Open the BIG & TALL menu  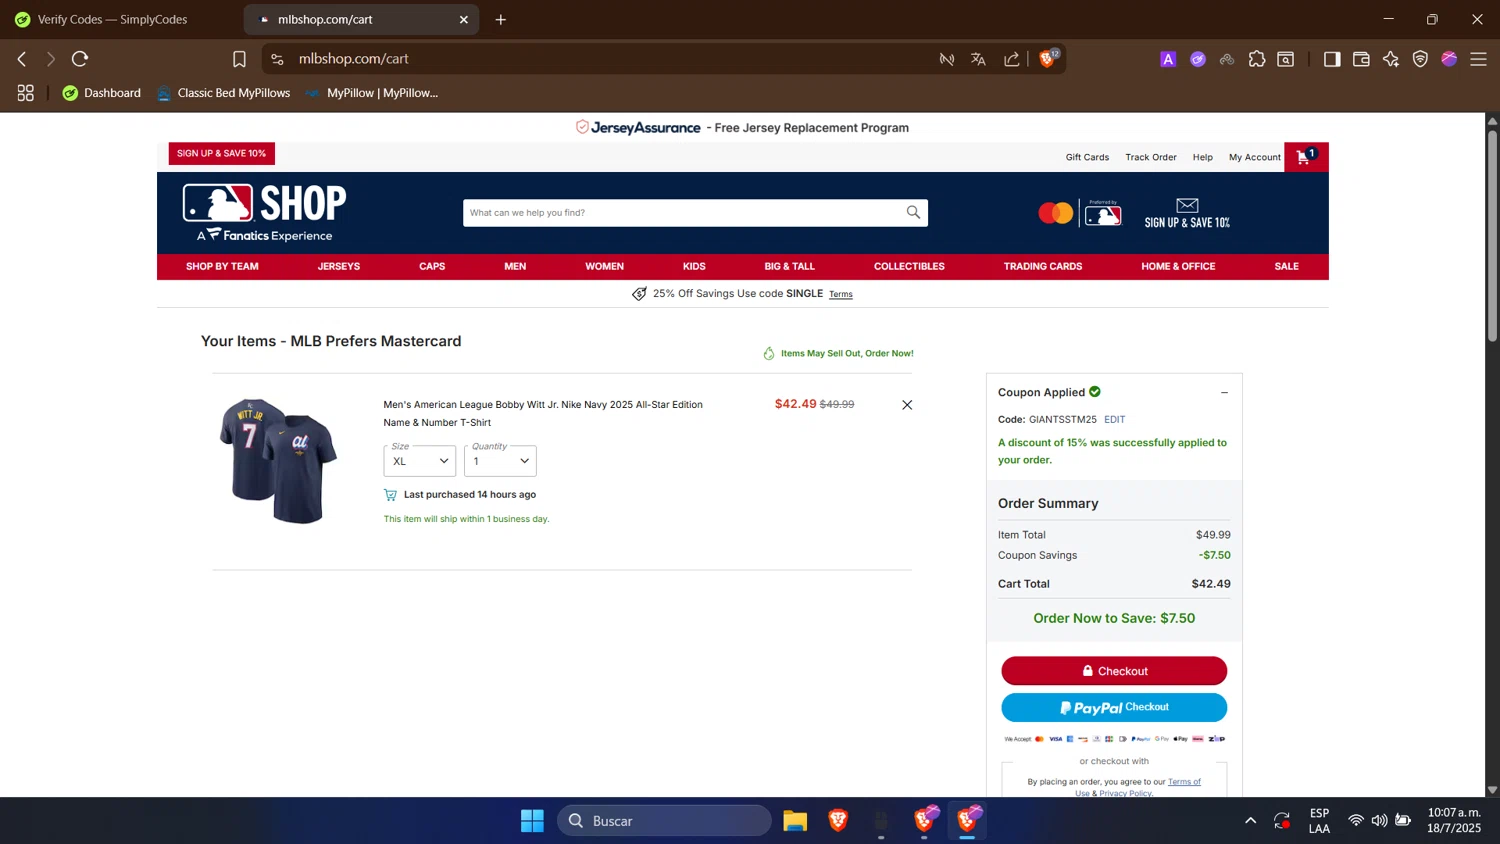[x=790, y=267]
